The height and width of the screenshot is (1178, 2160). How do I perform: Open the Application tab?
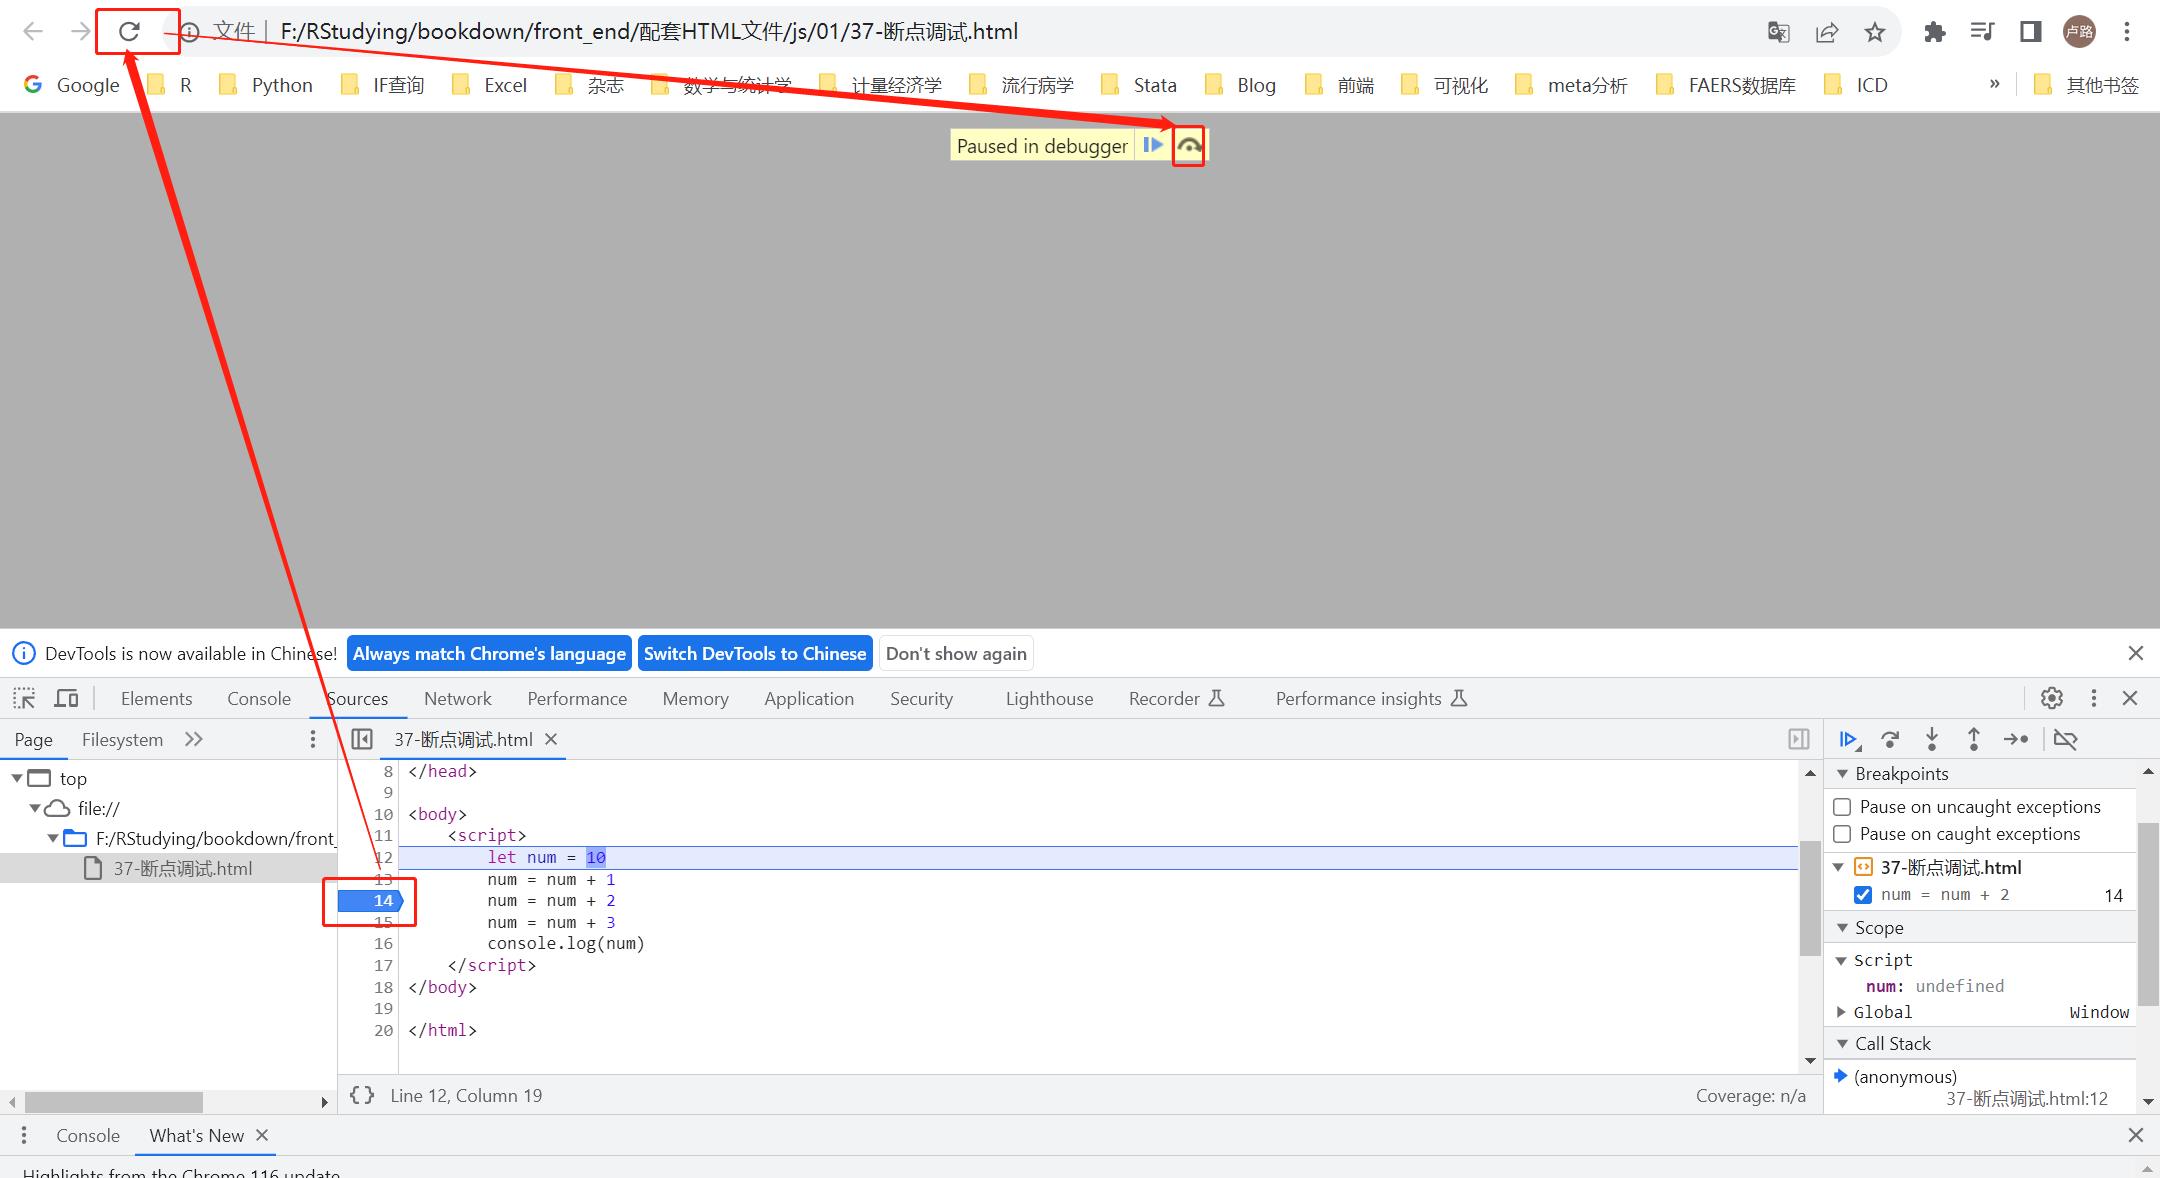click(809, 698)
